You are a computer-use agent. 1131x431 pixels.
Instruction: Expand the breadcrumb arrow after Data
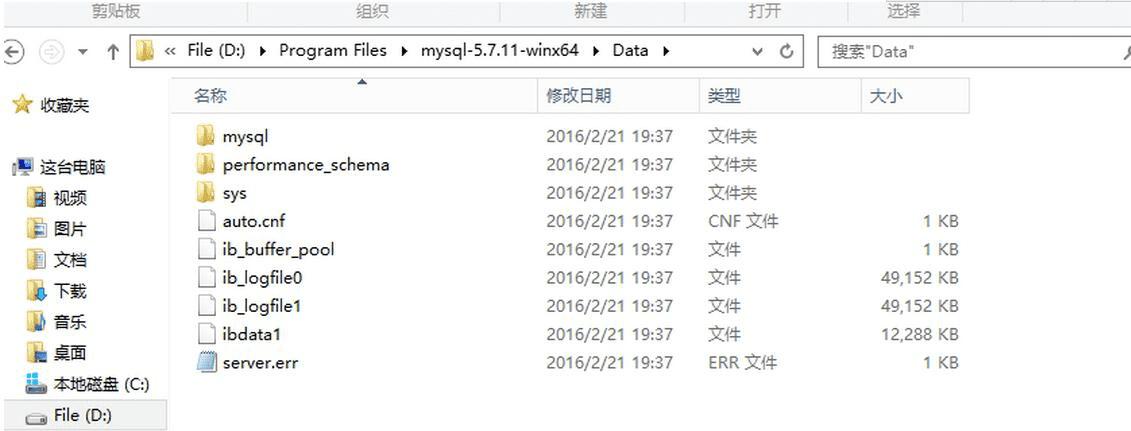click(666, 51)
